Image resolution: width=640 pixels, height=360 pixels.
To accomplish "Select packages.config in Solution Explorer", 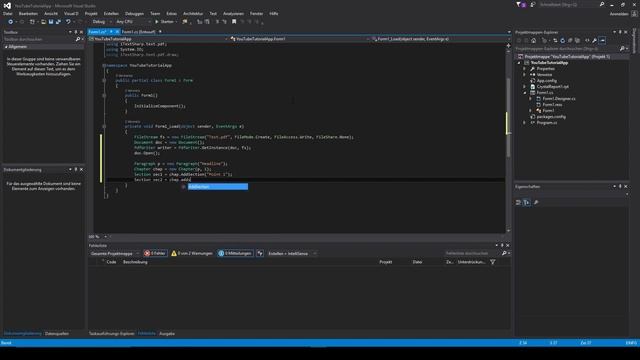I will (x=551, y=117).
